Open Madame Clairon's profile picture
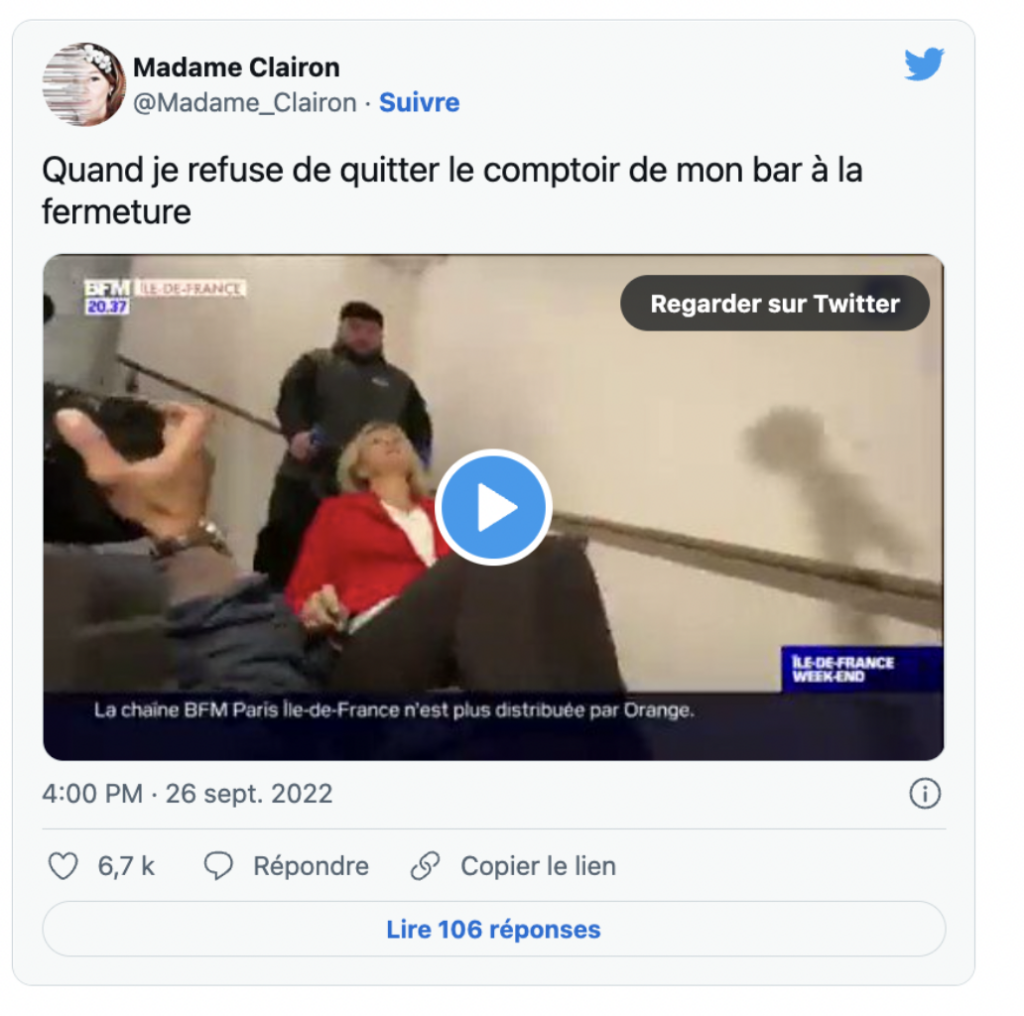 pos(84,84)
